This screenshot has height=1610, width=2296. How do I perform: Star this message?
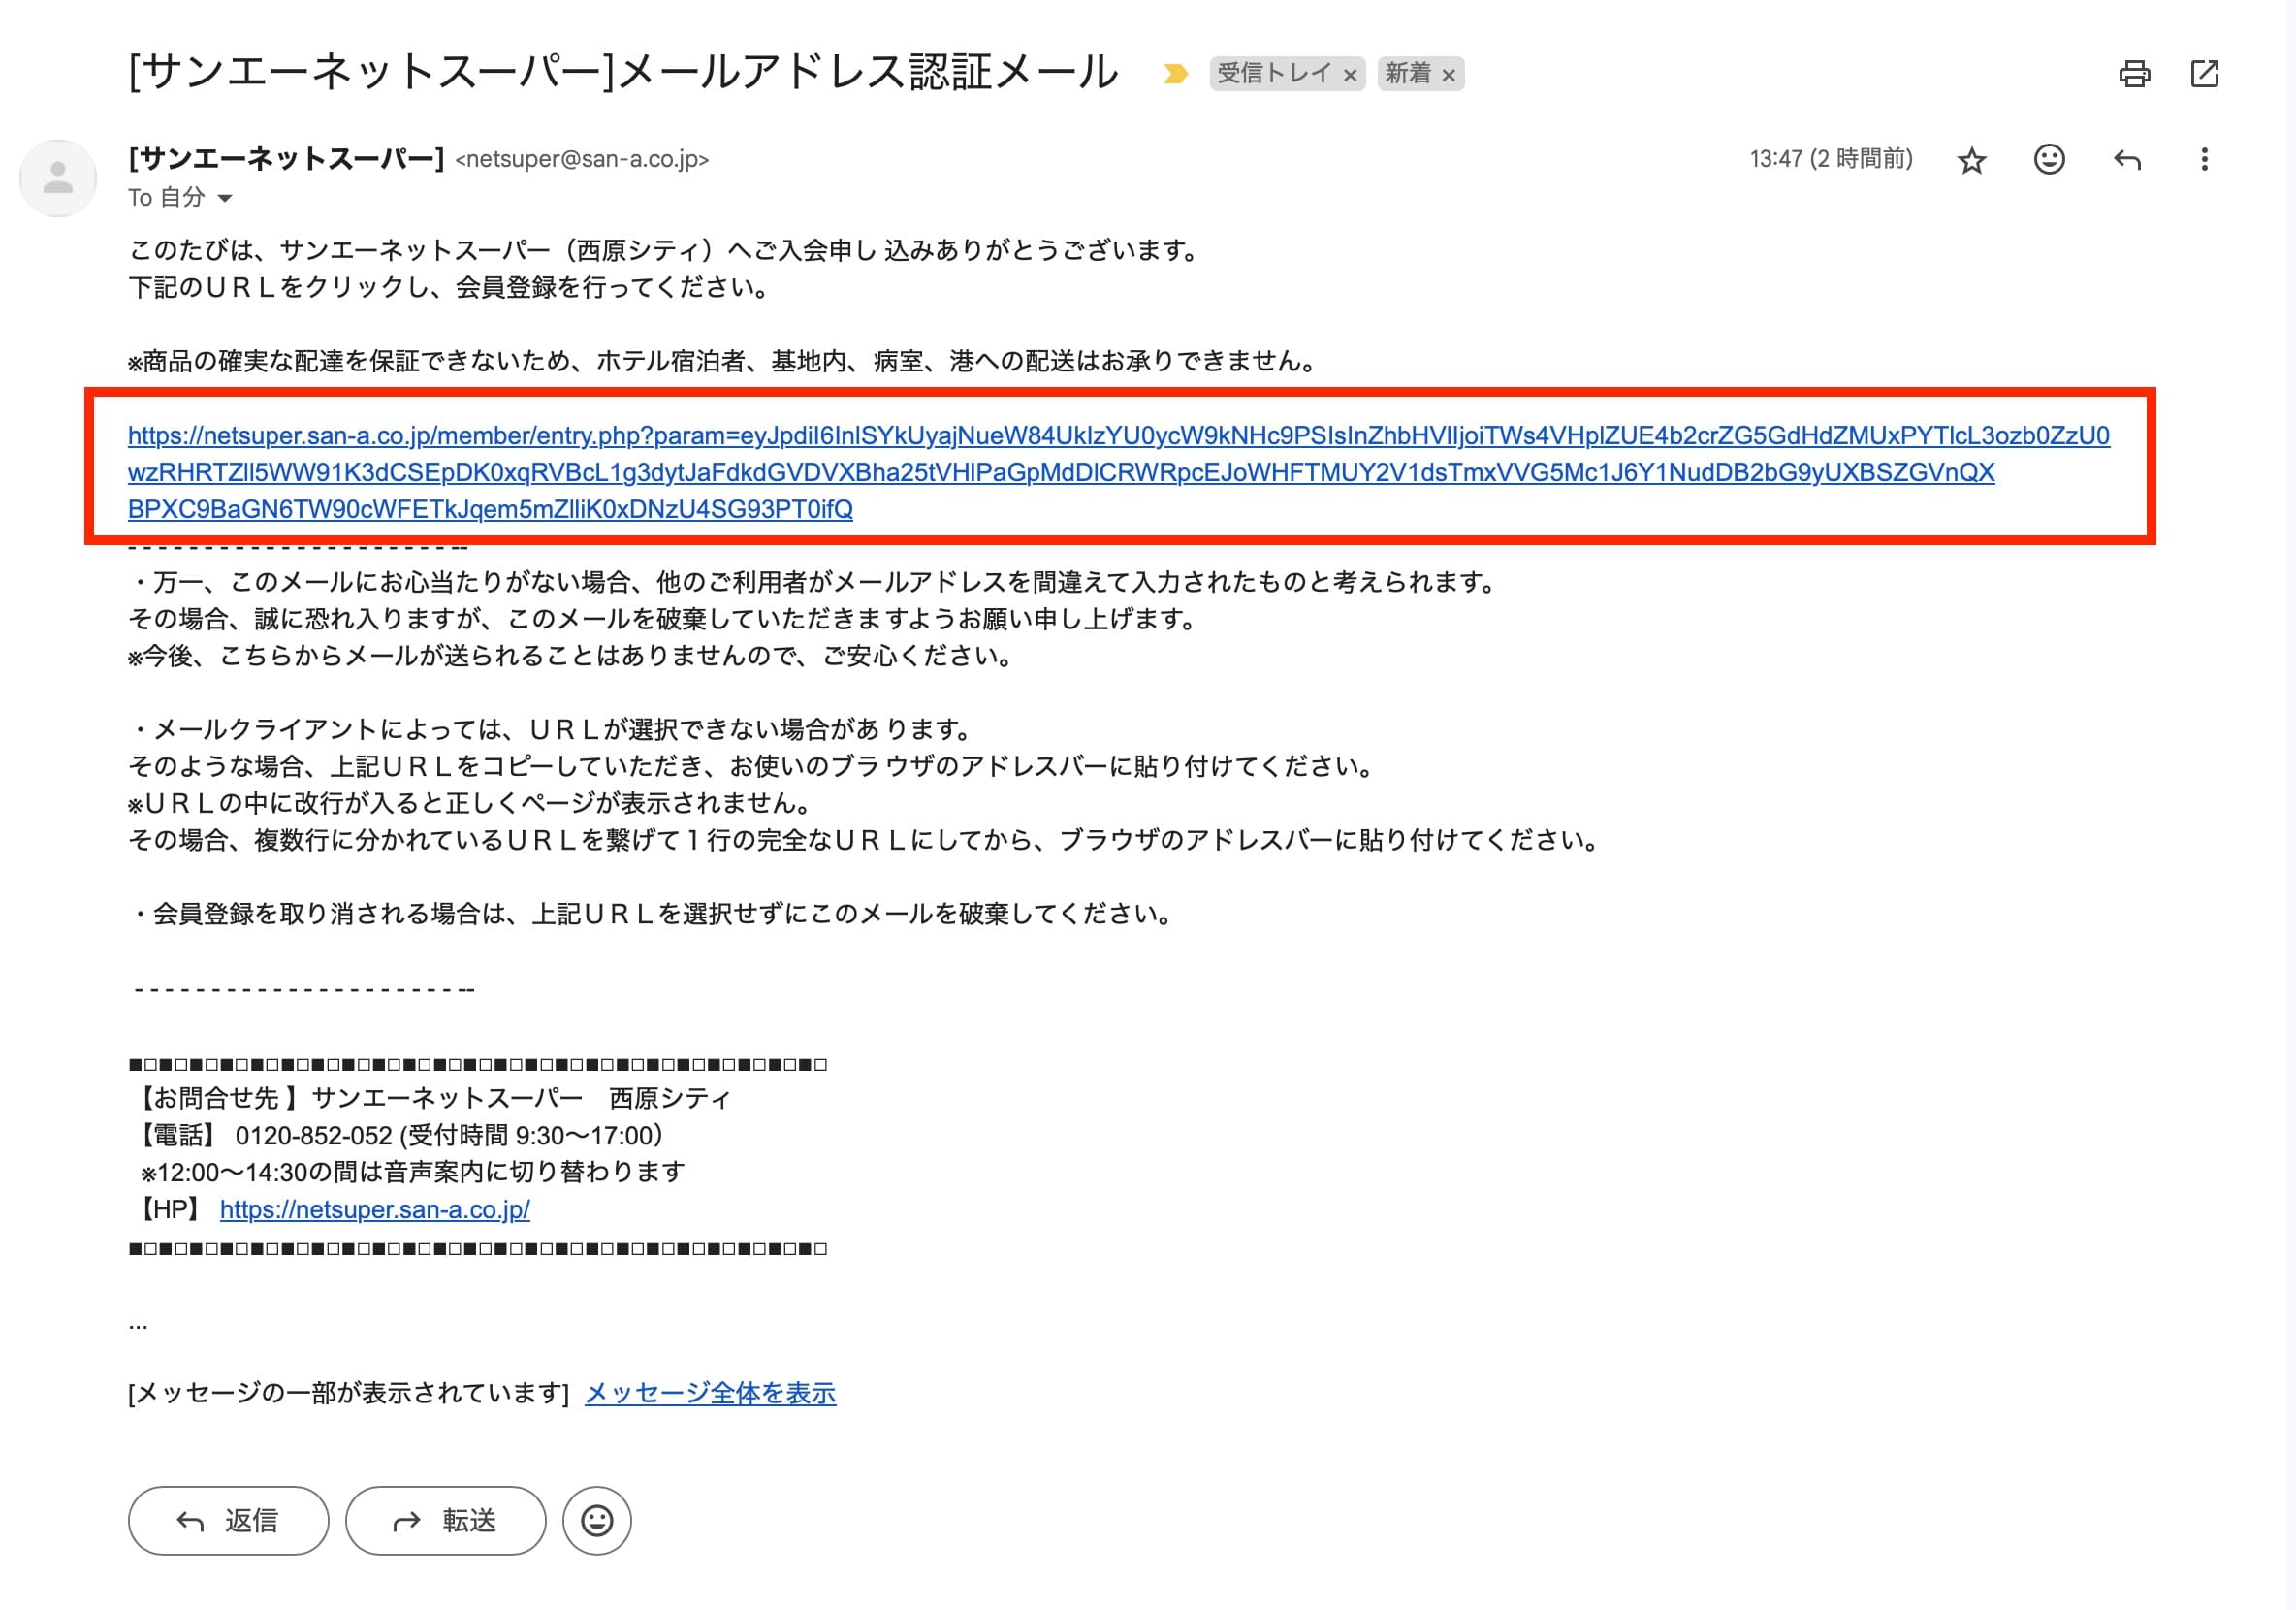point(1971,160)
